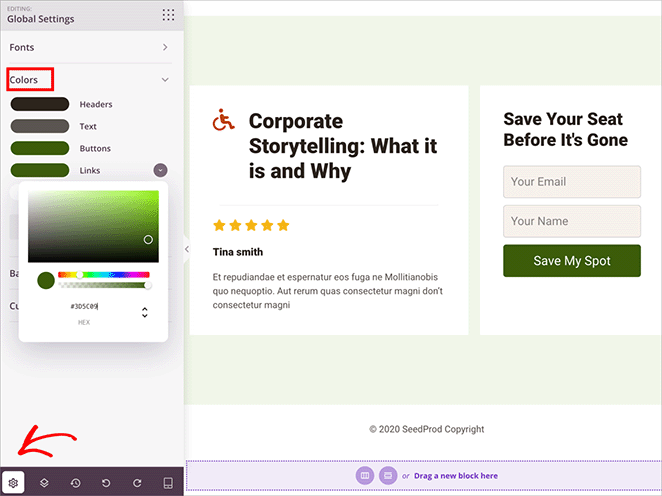Click the Headers color swatch
The image size is (662, 496).
(39, 104)
